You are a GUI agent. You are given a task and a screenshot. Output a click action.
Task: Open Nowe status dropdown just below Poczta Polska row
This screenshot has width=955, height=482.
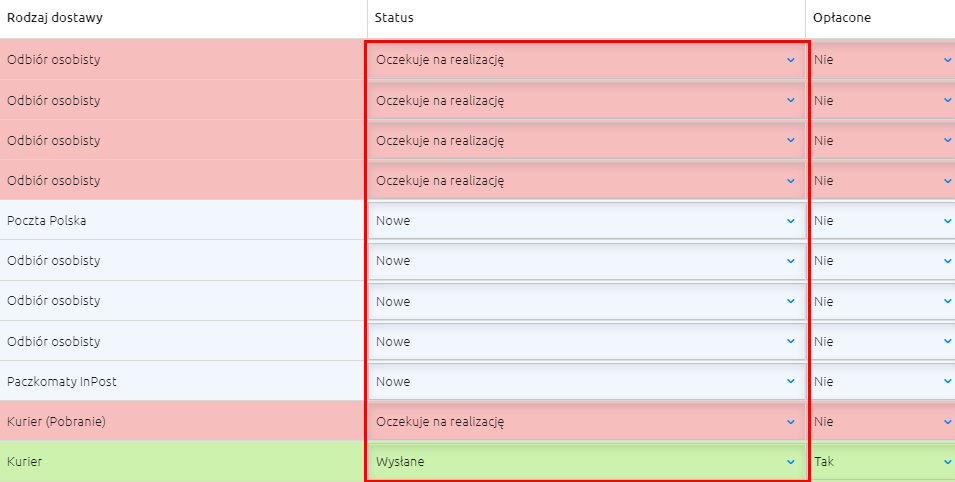(x=587, y=261)
